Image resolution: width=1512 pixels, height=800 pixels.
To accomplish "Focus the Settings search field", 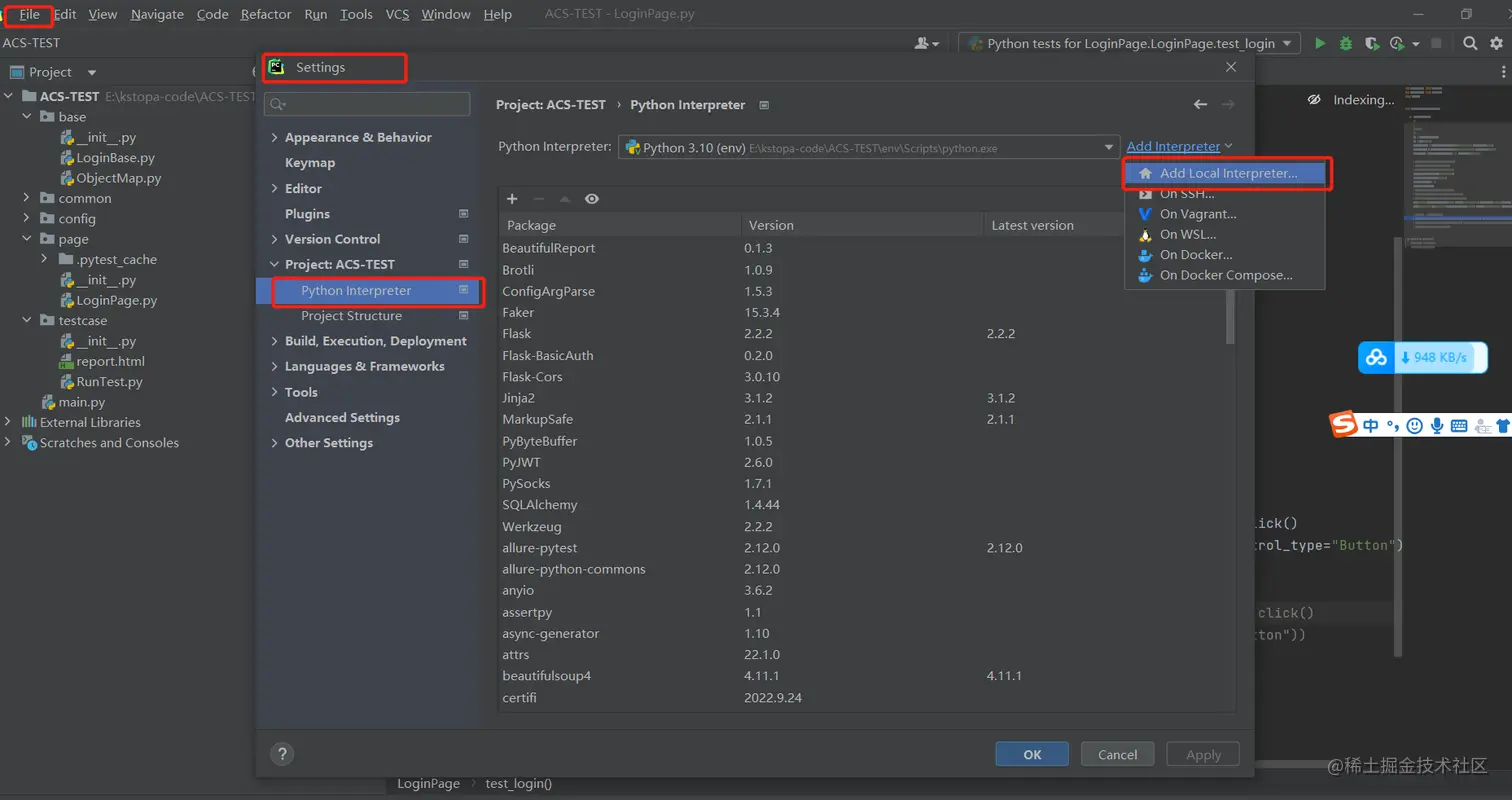I will [367, 104].
